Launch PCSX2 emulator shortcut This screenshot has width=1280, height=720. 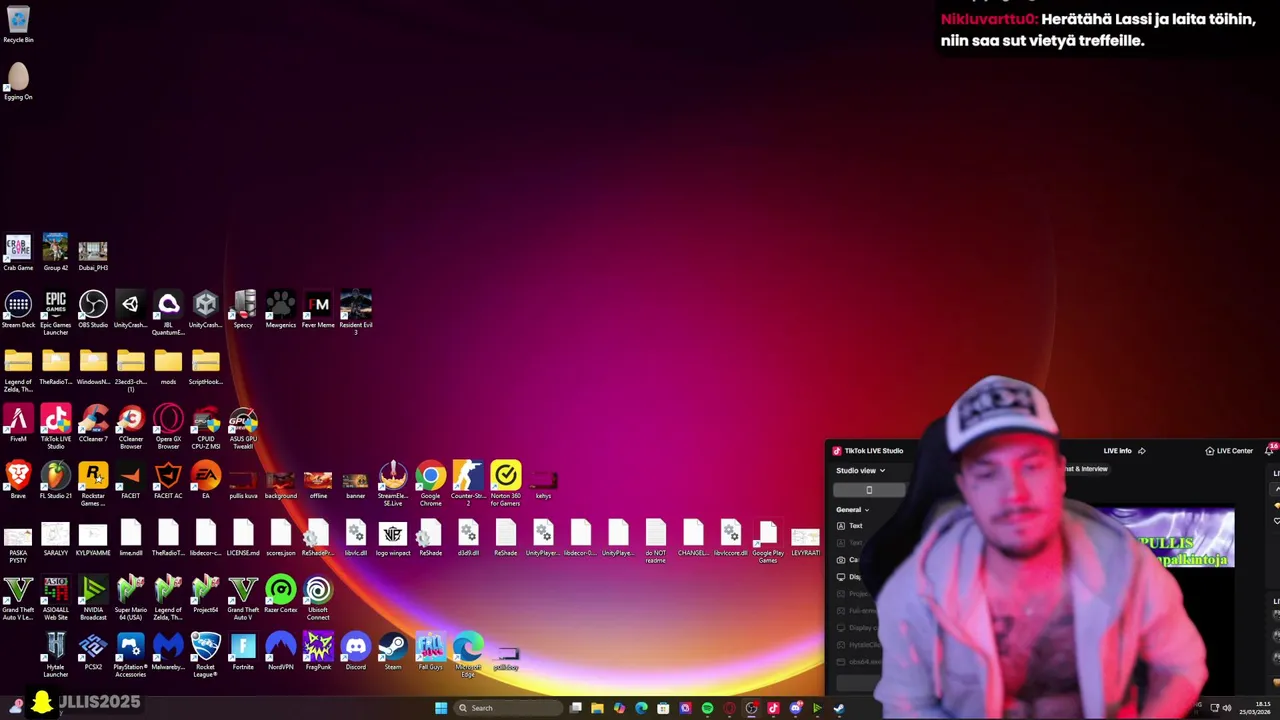[93, 651]
